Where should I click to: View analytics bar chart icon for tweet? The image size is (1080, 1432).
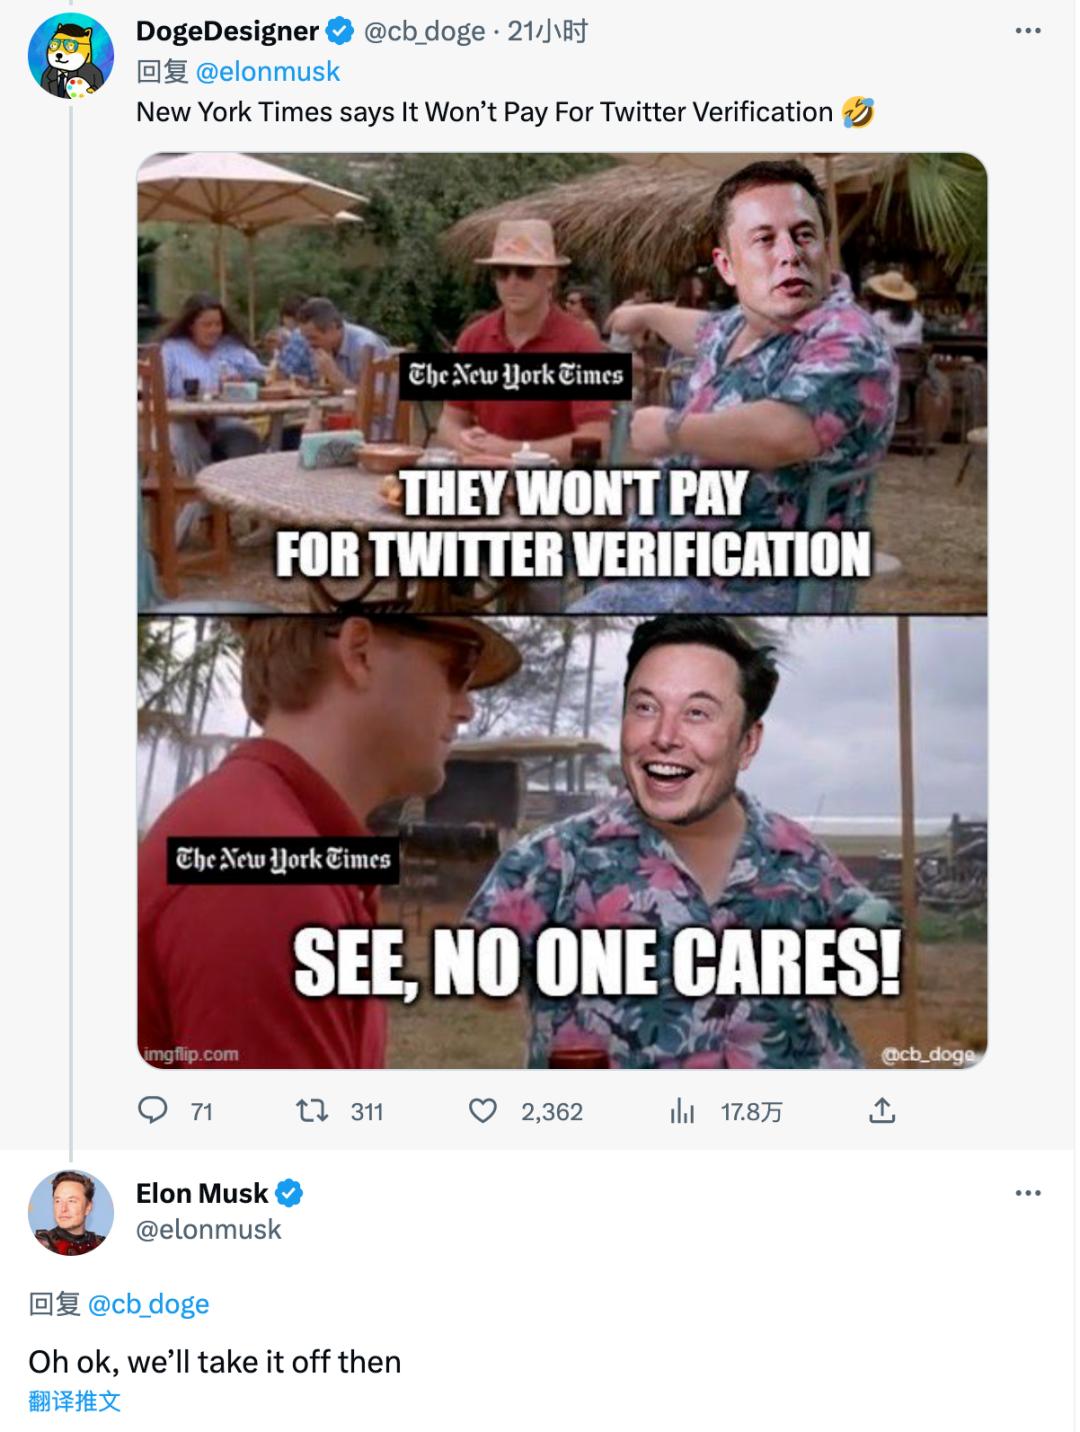coord(682,1111)
